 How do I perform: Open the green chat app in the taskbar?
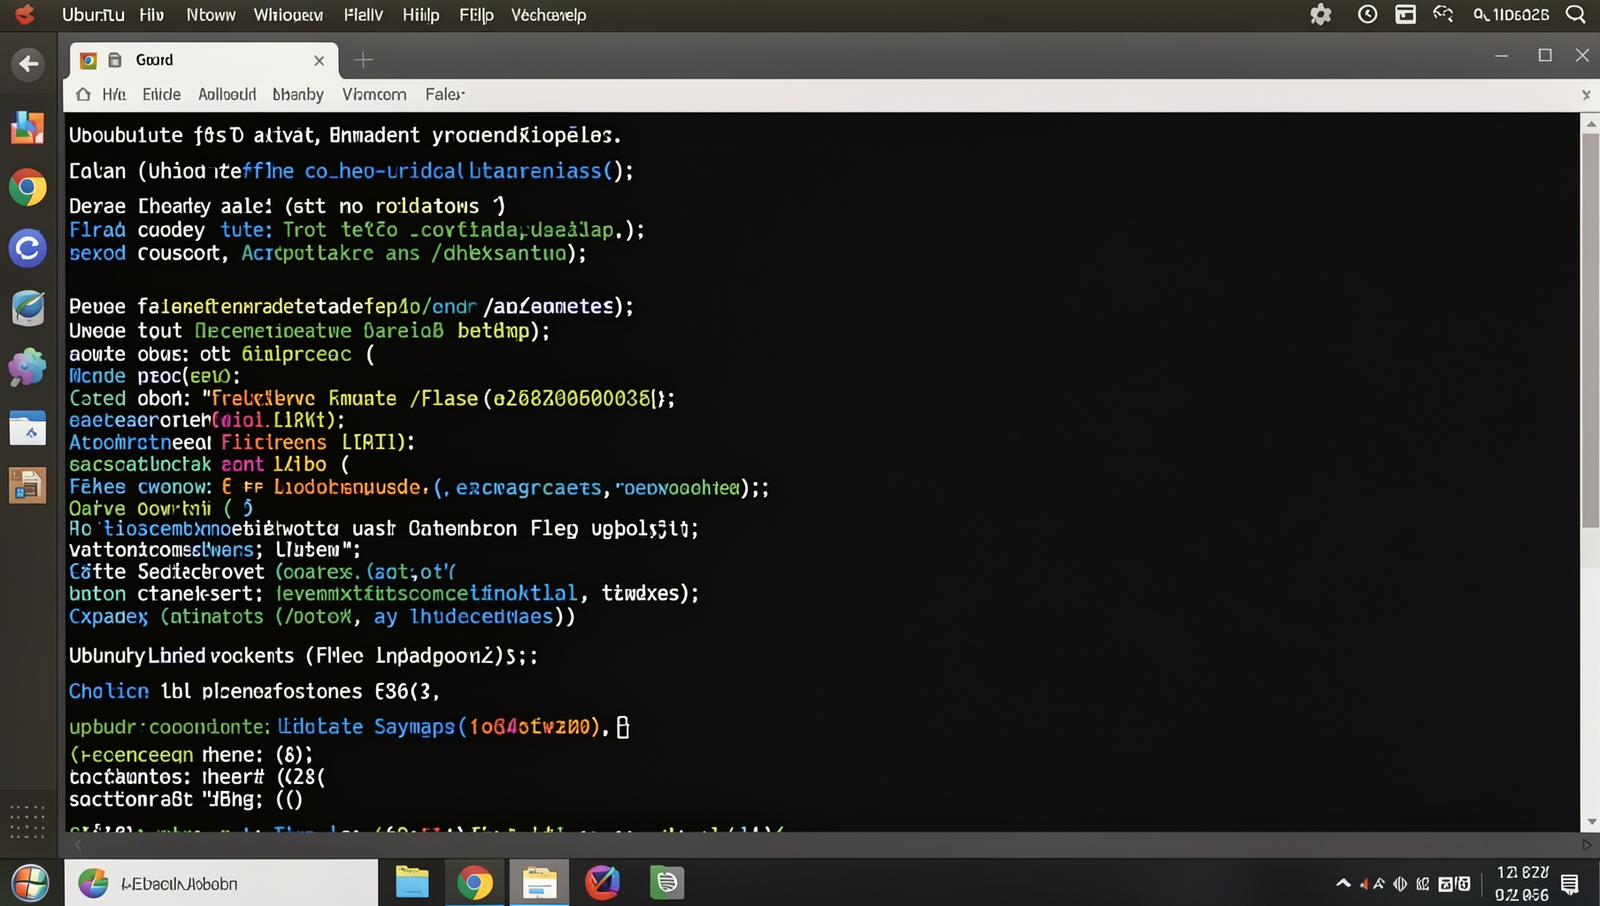point(666,883)
